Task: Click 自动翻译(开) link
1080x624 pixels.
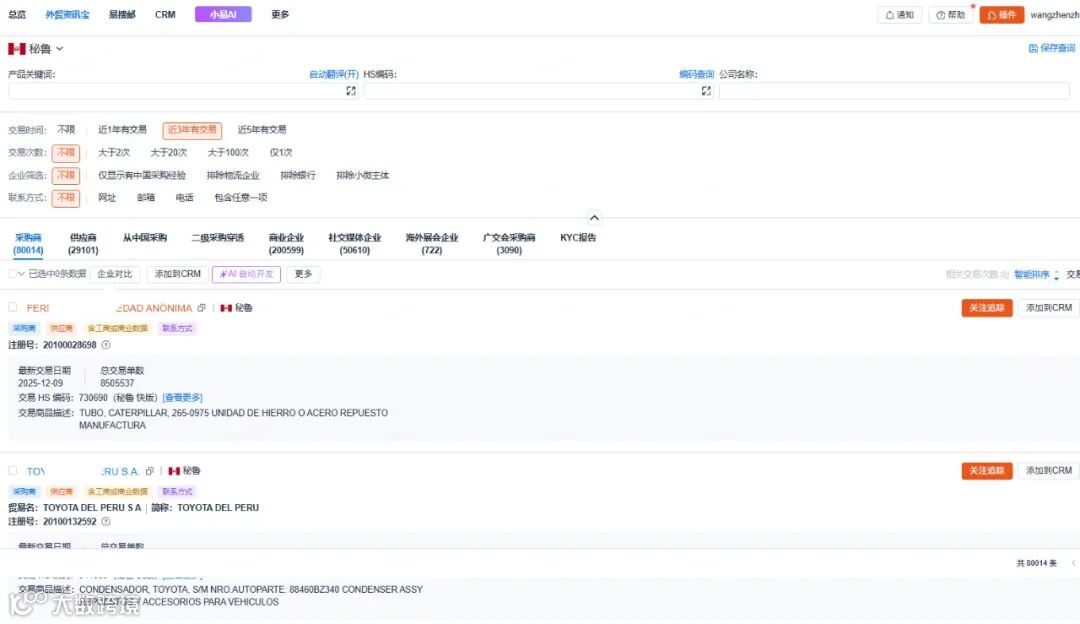Action: pyautogui.click(x=334, y=74)
